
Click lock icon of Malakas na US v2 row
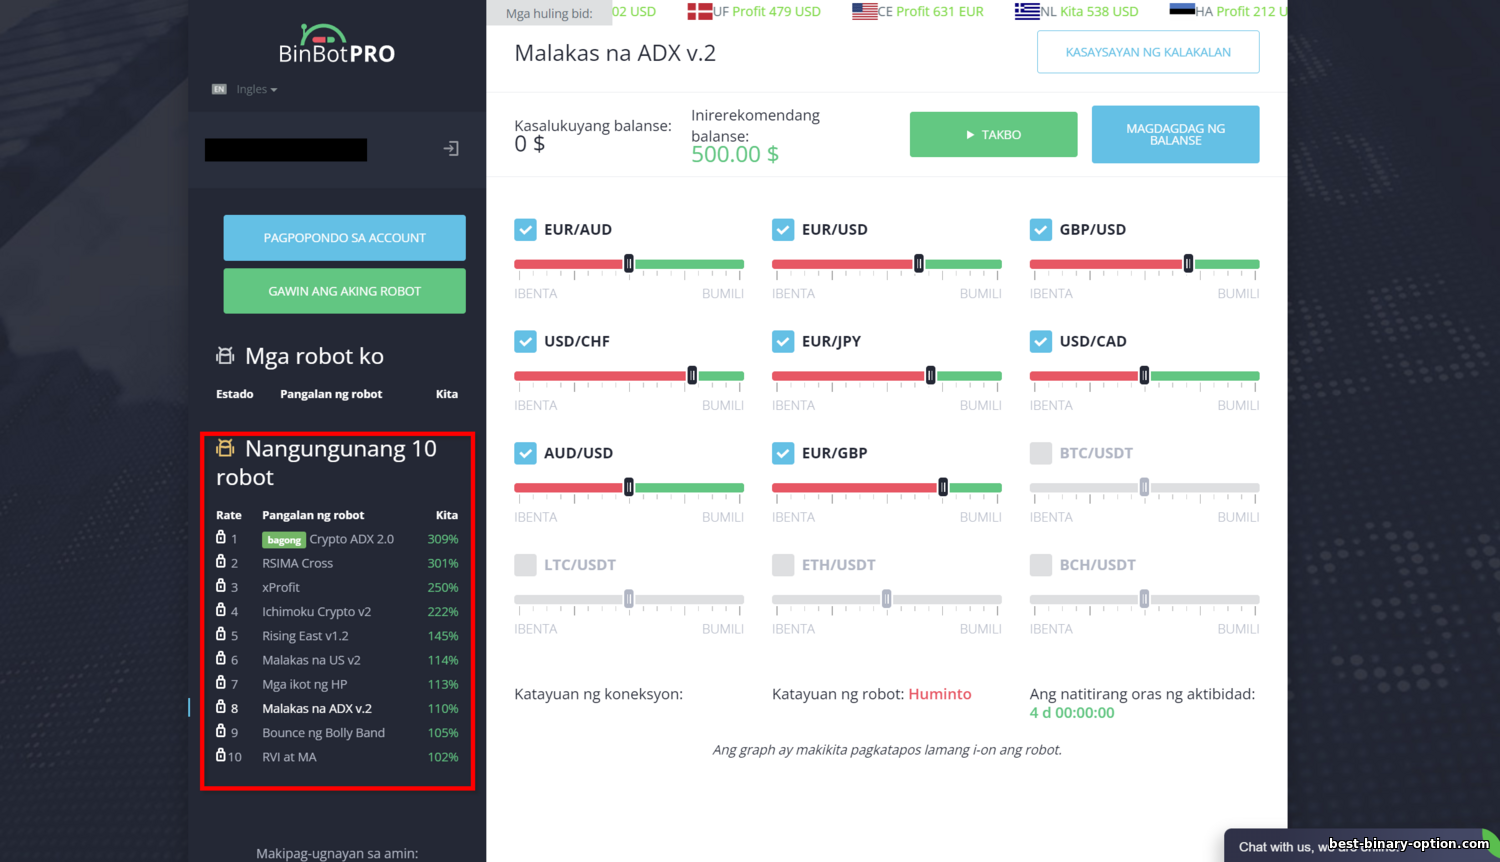(x=221, y=658)
